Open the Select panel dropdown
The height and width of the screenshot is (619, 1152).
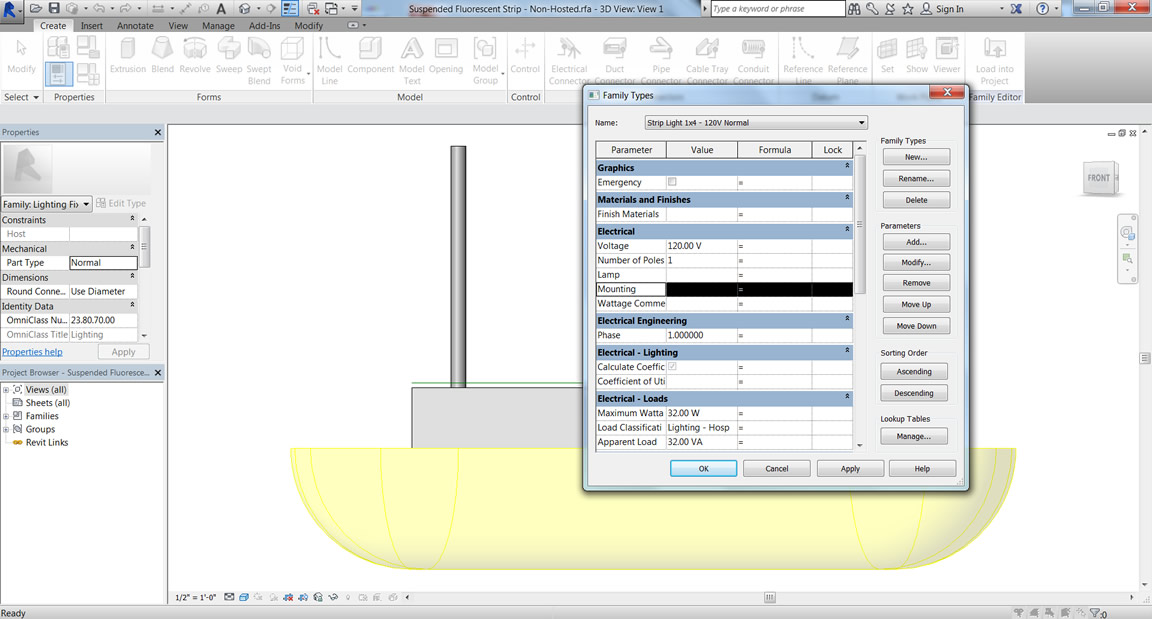coord(21,97)
